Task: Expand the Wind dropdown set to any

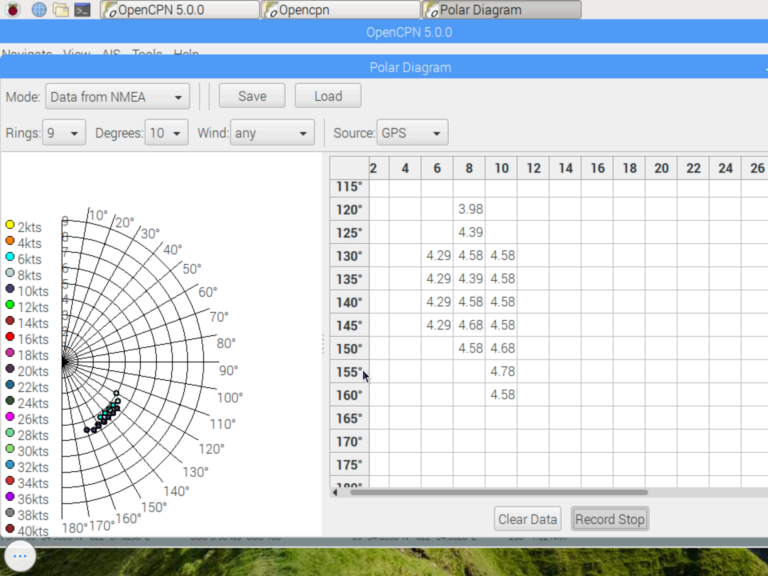Action: point(272,133)
